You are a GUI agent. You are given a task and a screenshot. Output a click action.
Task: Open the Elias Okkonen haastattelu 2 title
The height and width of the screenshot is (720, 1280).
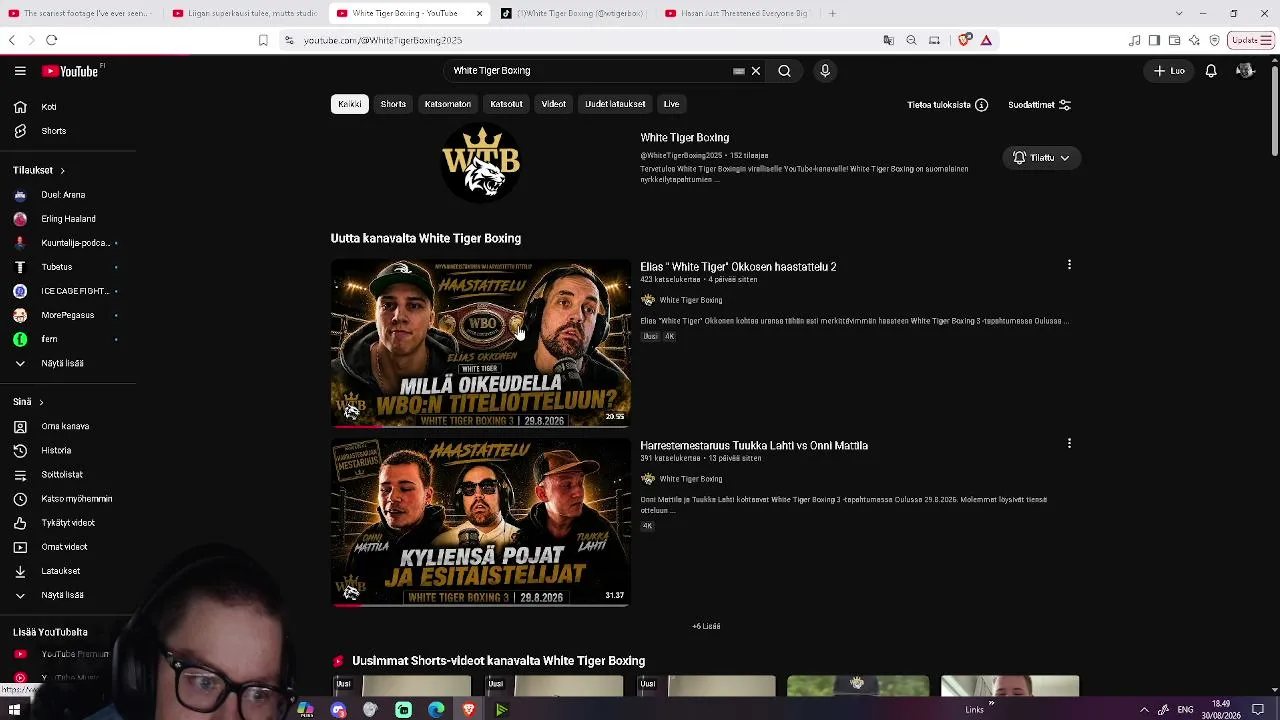(738, 267)
